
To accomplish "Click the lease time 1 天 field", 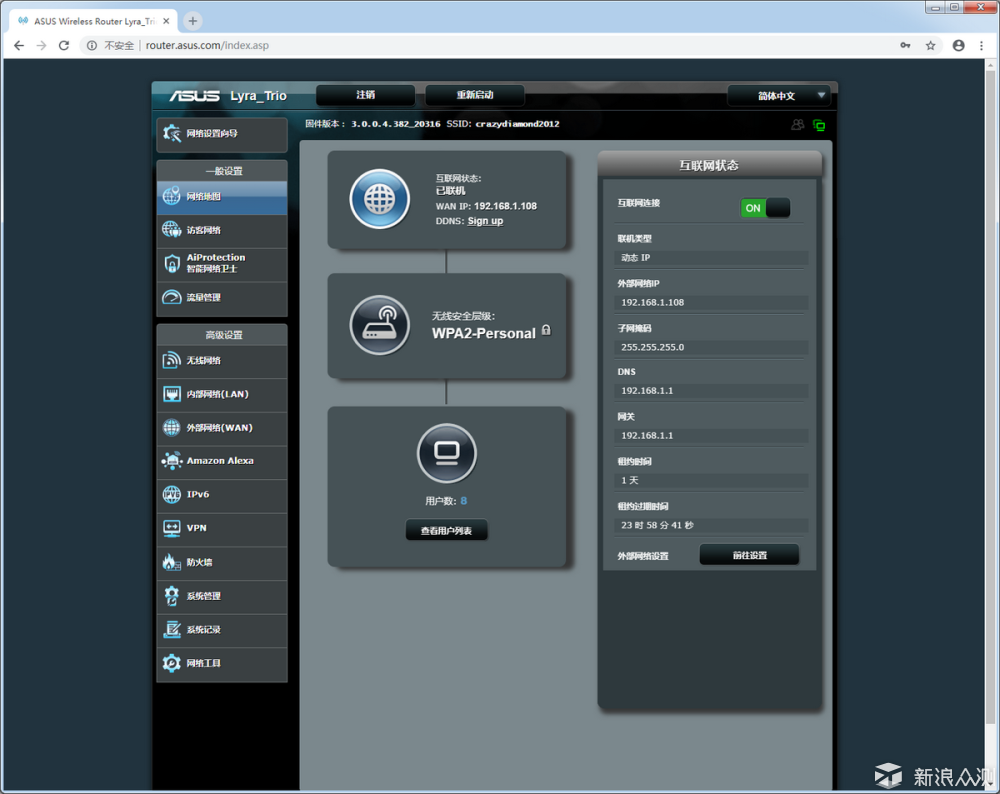I will [x=711, y=480].
